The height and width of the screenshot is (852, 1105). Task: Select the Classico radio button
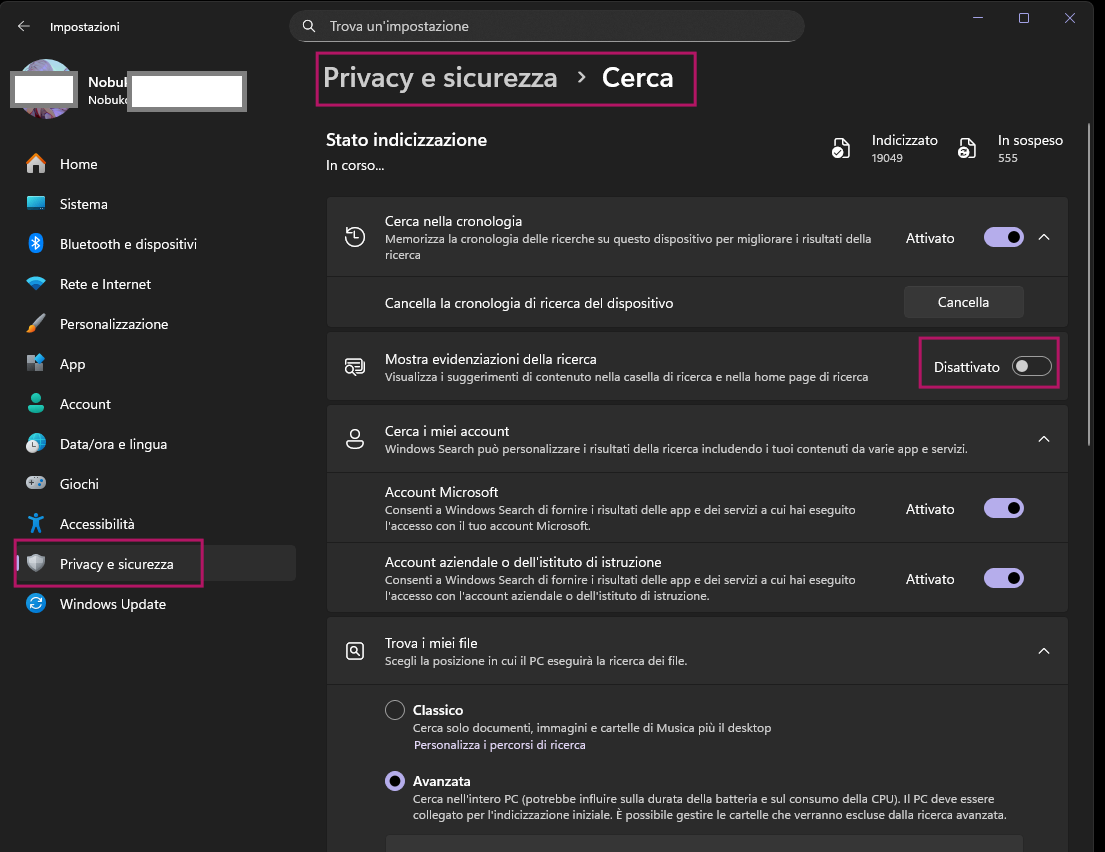[395, 710]
